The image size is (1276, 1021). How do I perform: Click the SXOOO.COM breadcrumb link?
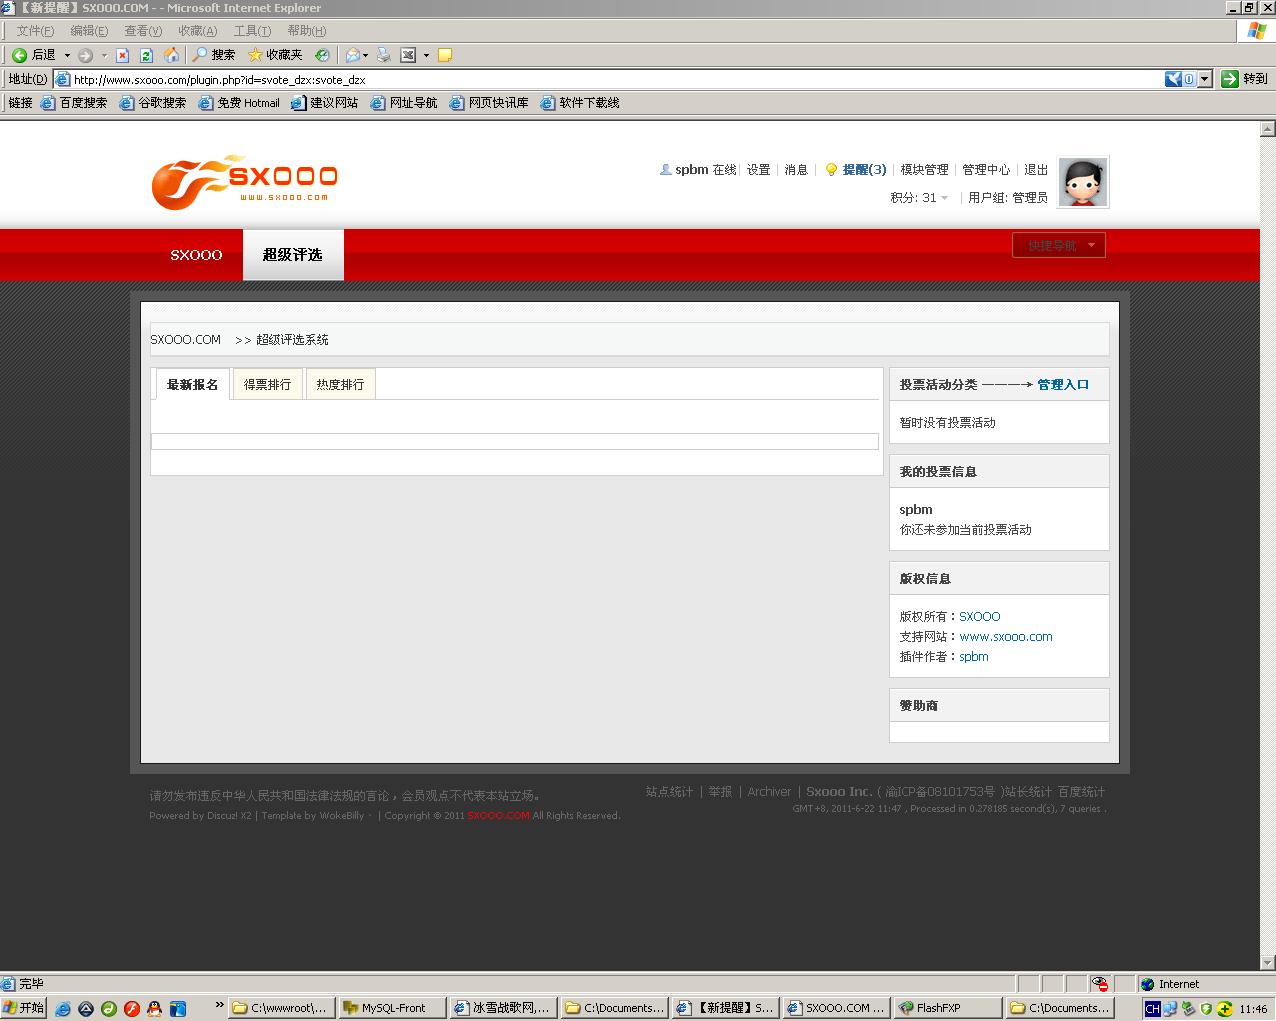pyautogui.click(x=186, y=339)
